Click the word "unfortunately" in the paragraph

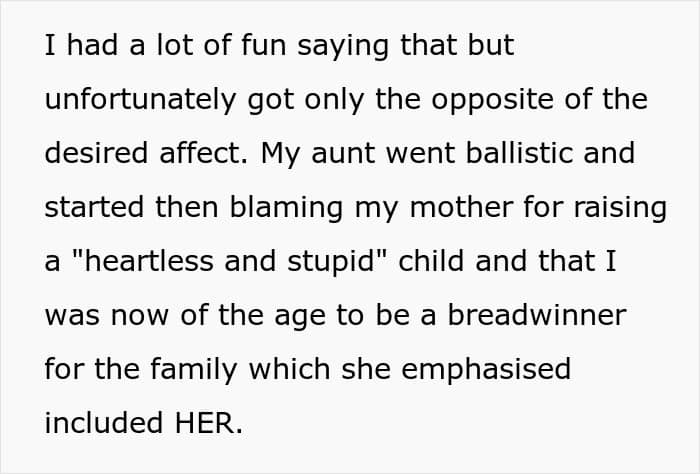140,100
